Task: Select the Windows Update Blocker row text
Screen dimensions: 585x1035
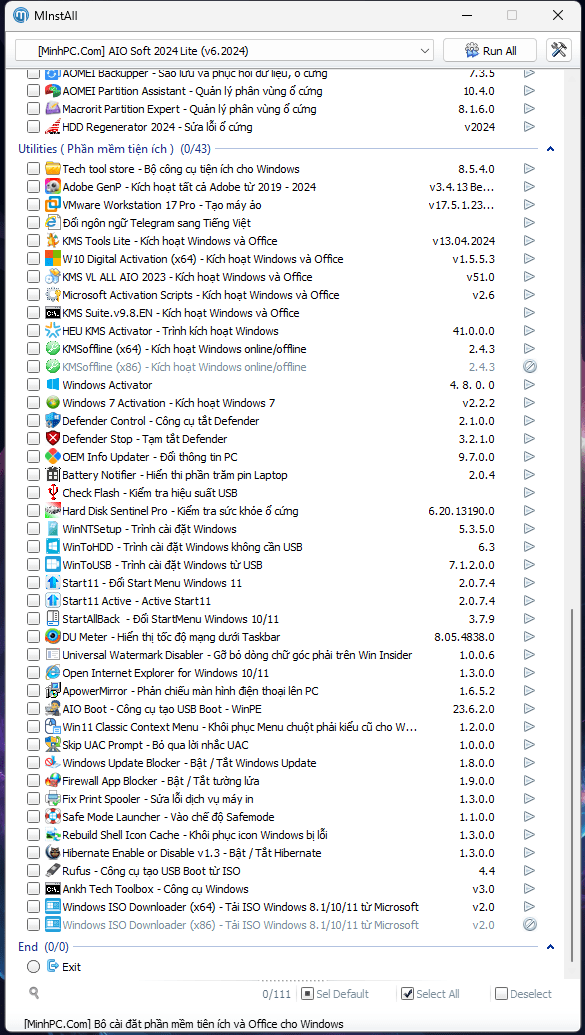Action: 189,763
